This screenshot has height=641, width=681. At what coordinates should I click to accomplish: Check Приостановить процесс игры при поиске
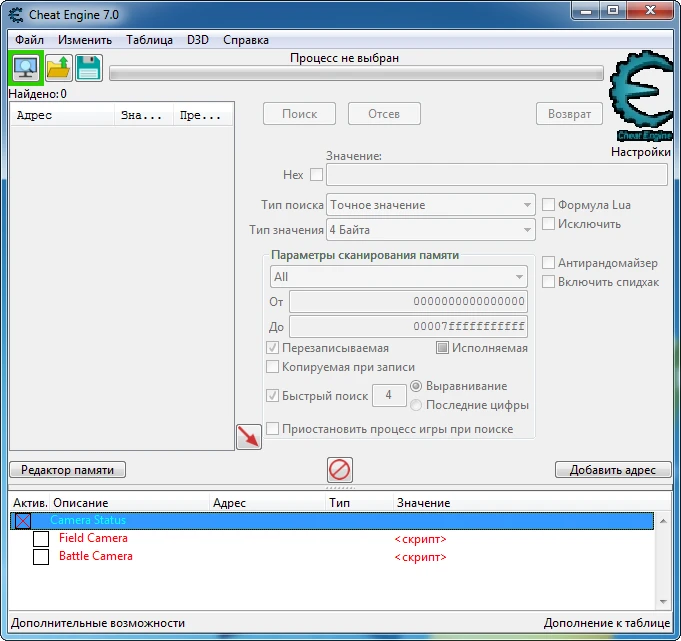pyautogui.click(x=272, y=429)
